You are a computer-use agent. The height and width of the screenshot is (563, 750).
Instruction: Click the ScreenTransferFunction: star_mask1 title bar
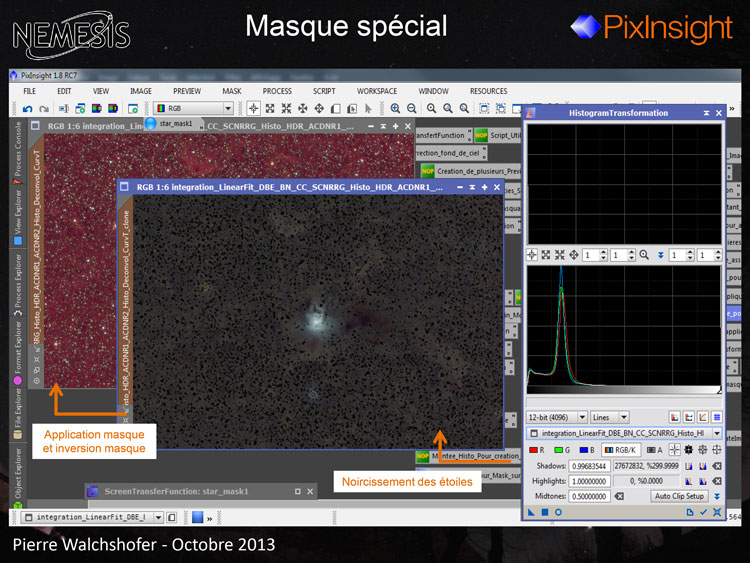click(x=201, y=491)
